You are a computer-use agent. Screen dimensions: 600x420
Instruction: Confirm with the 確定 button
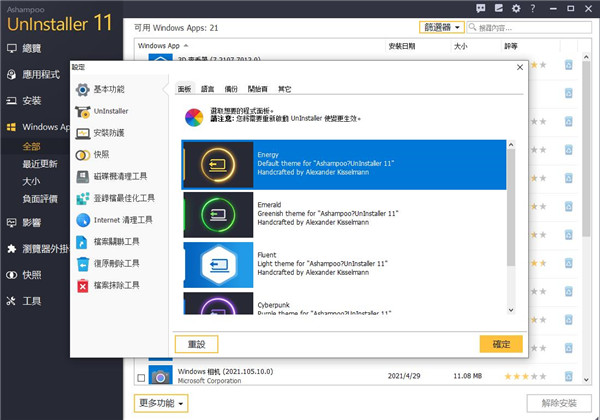pyautogui.click(x=501, y=344)
